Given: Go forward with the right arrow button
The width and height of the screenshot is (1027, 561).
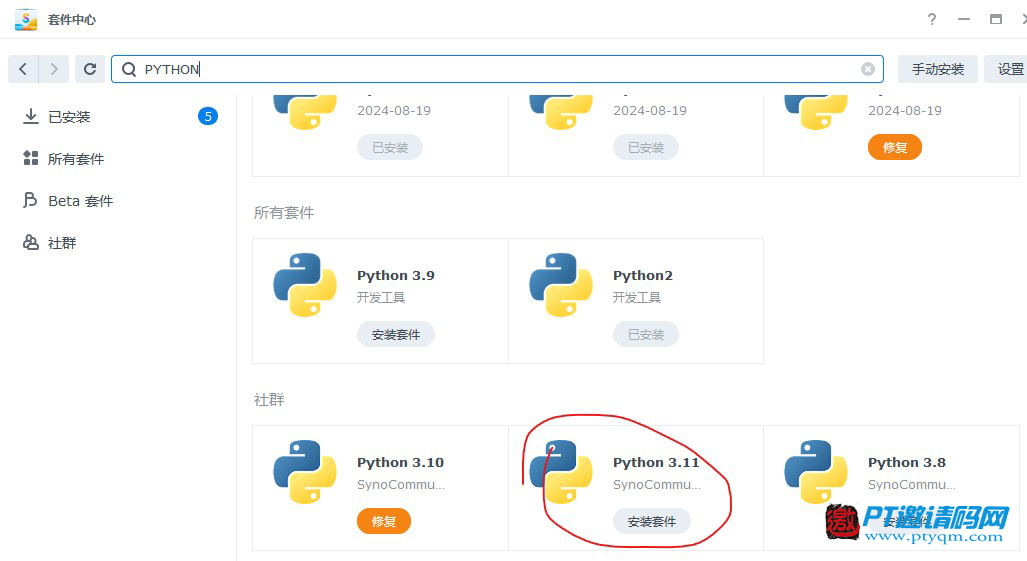Looking at the screenshot, I should [54, 69].
